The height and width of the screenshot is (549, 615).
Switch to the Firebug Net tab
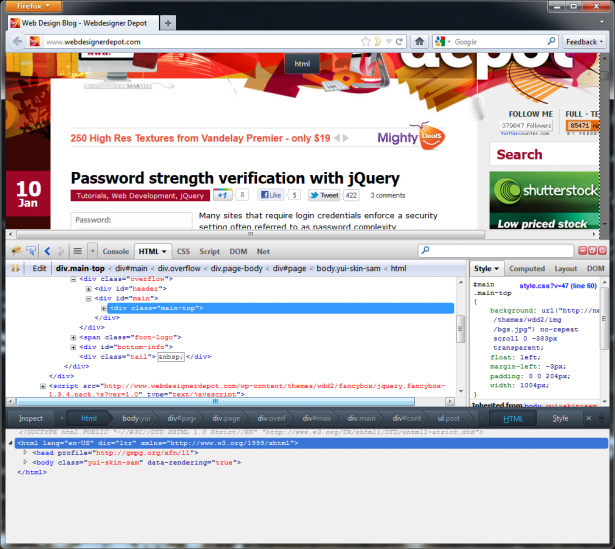(x=263, y=251)
